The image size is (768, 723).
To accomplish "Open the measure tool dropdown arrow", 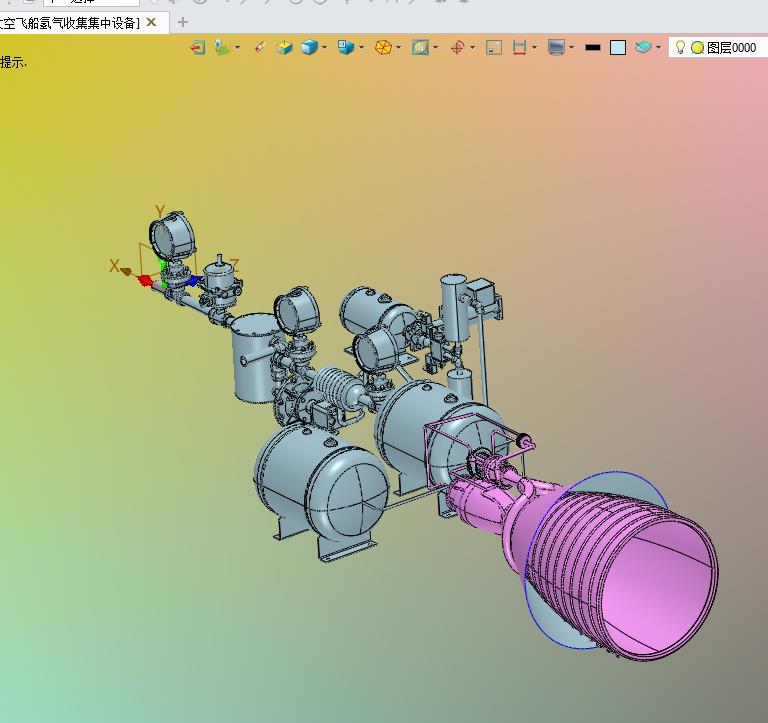I will coord(534,48).
